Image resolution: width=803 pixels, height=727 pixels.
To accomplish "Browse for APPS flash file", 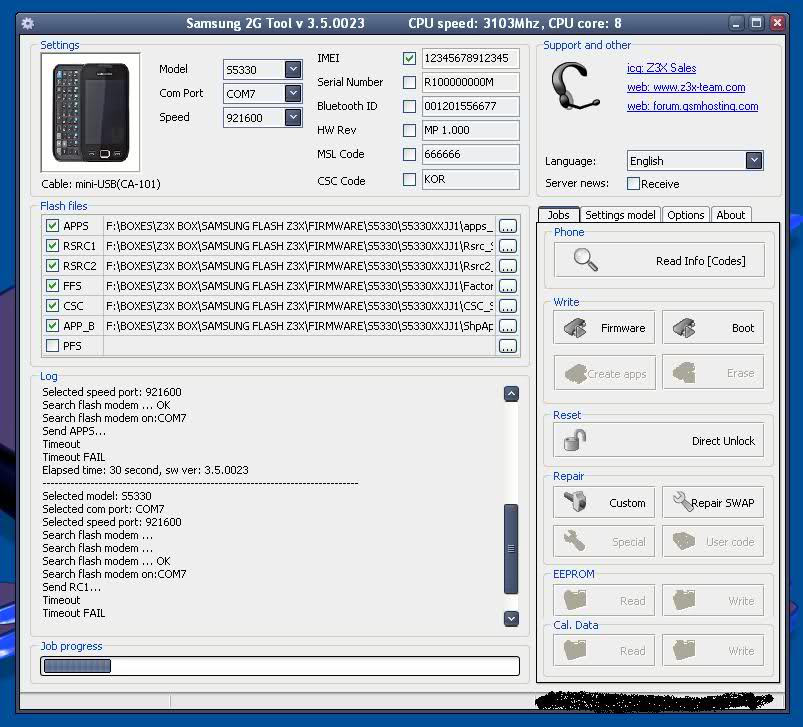I will point(508,226).
